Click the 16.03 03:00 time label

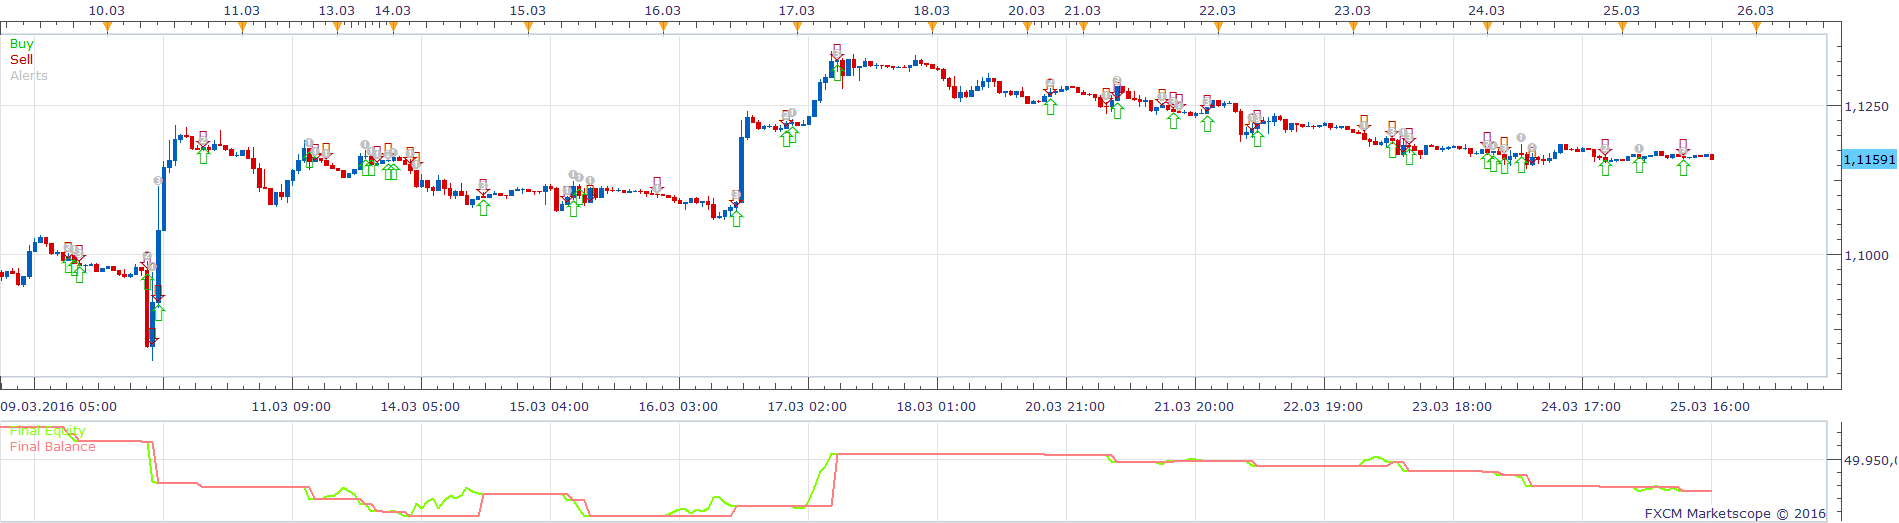coord(678,407)
